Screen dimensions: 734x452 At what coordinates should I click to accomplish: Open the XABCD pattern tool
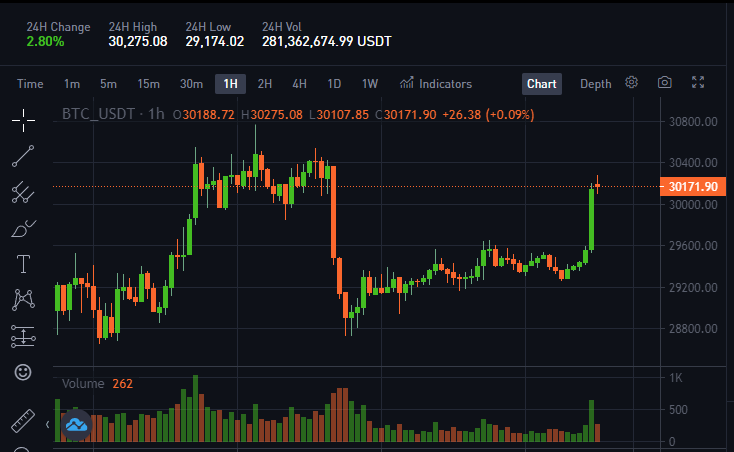[23, 300]
